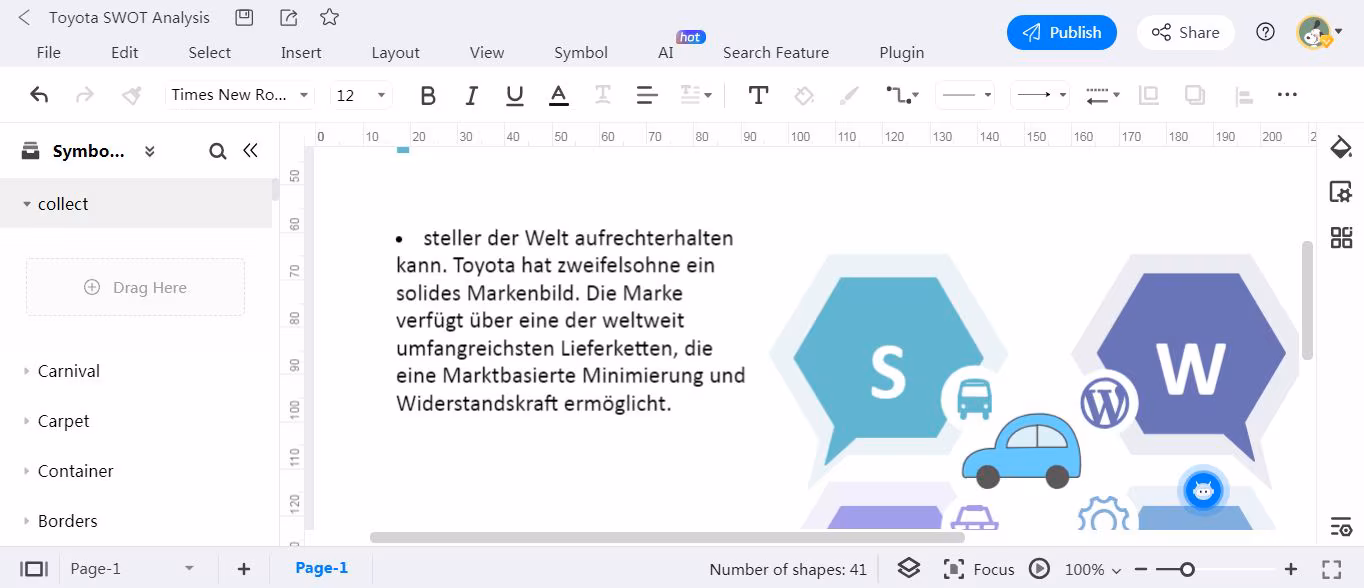Select the Text tool
The width and height of the screenshot is (1364, 588).
(758, 95)
